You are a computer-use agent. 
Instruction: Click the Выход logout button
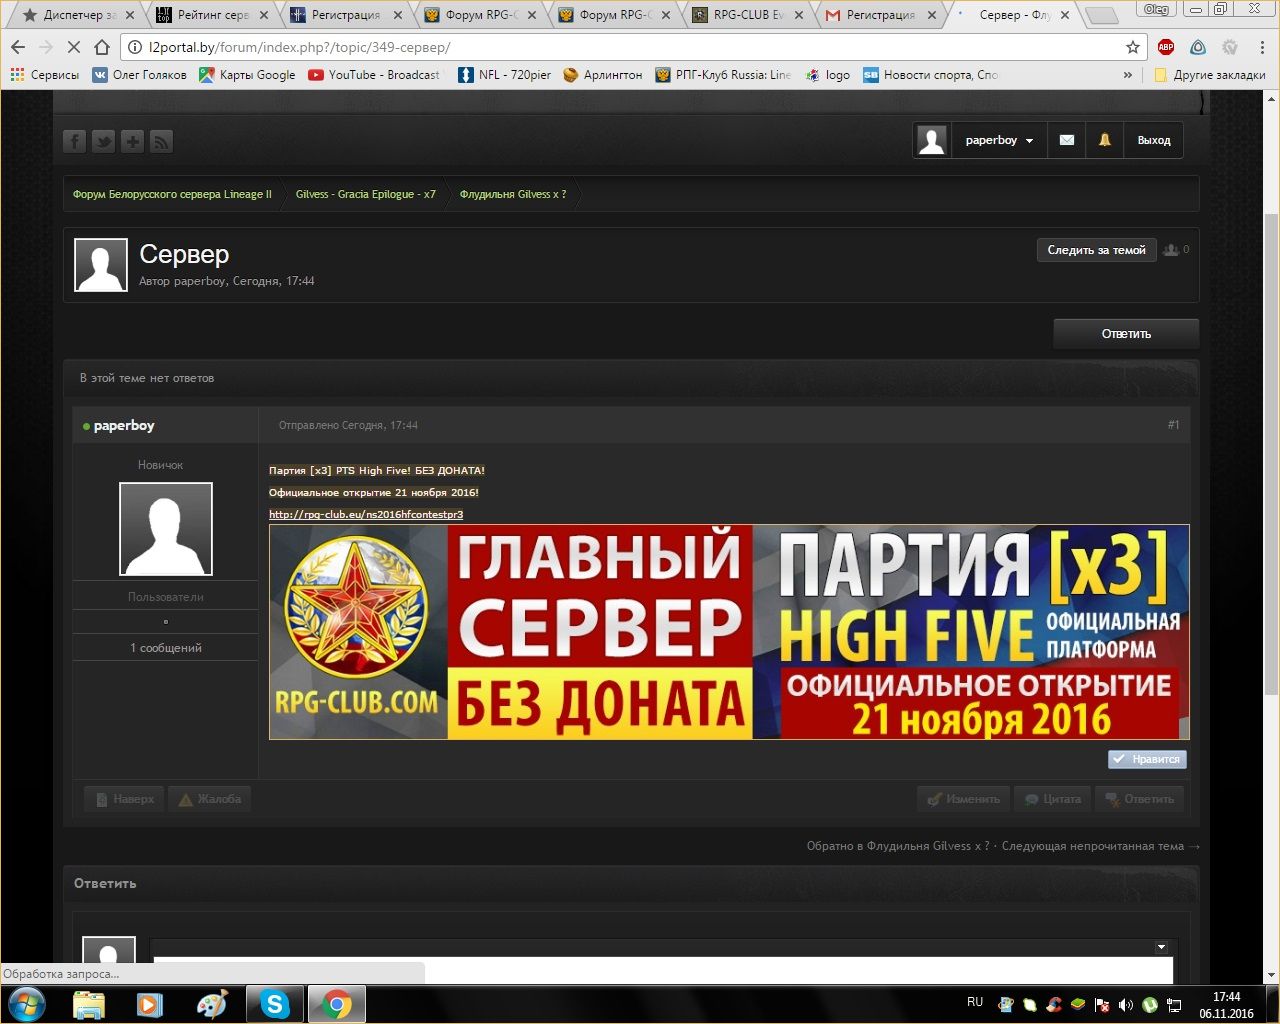tap(1153, 140)
